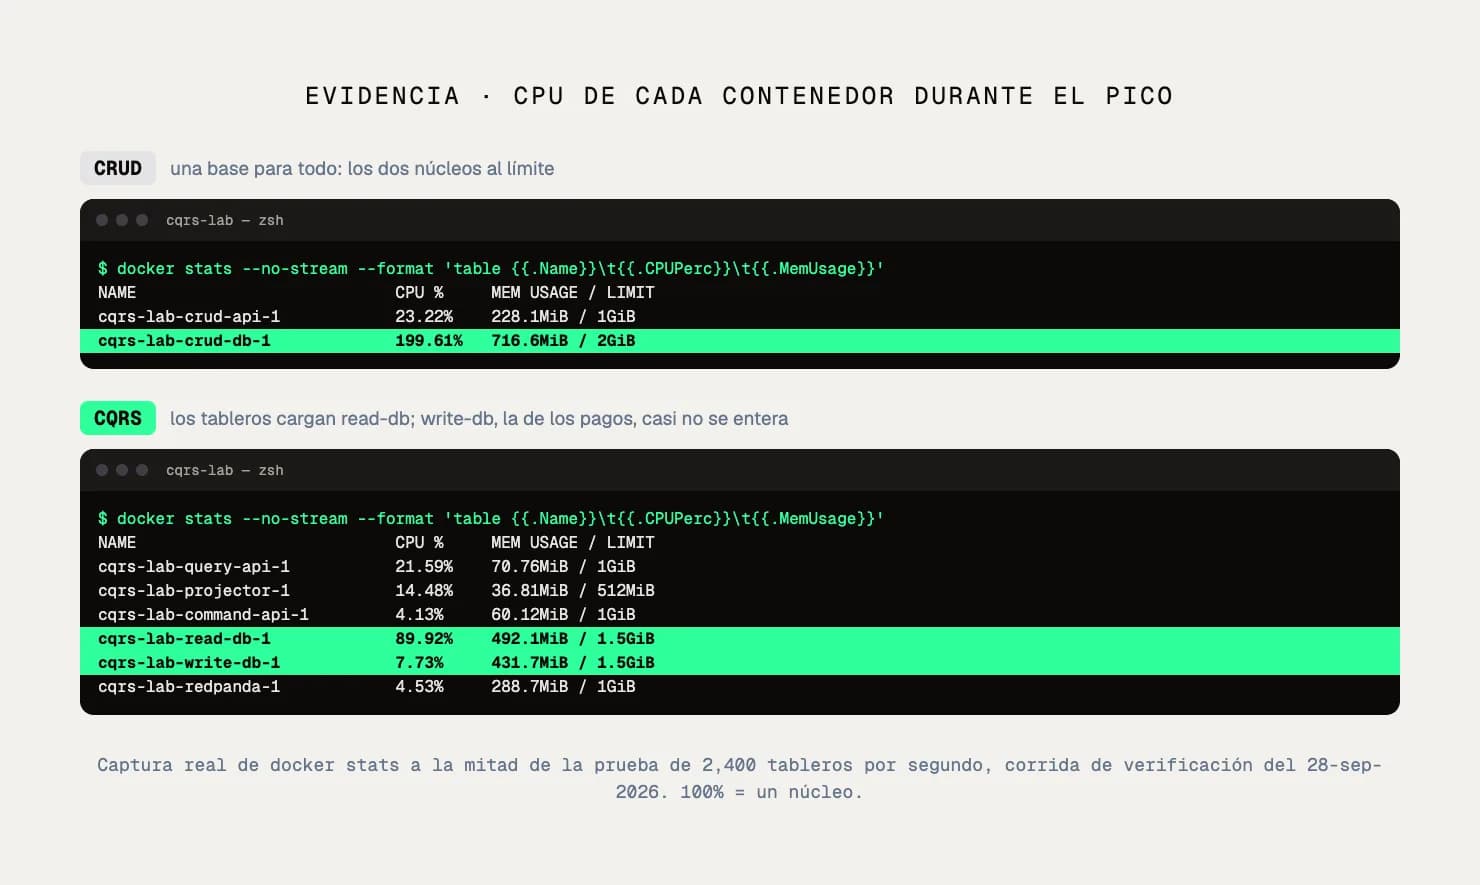Click CPU % header in CRUD terminal
1480x885 pixels.
pos(419,292)
